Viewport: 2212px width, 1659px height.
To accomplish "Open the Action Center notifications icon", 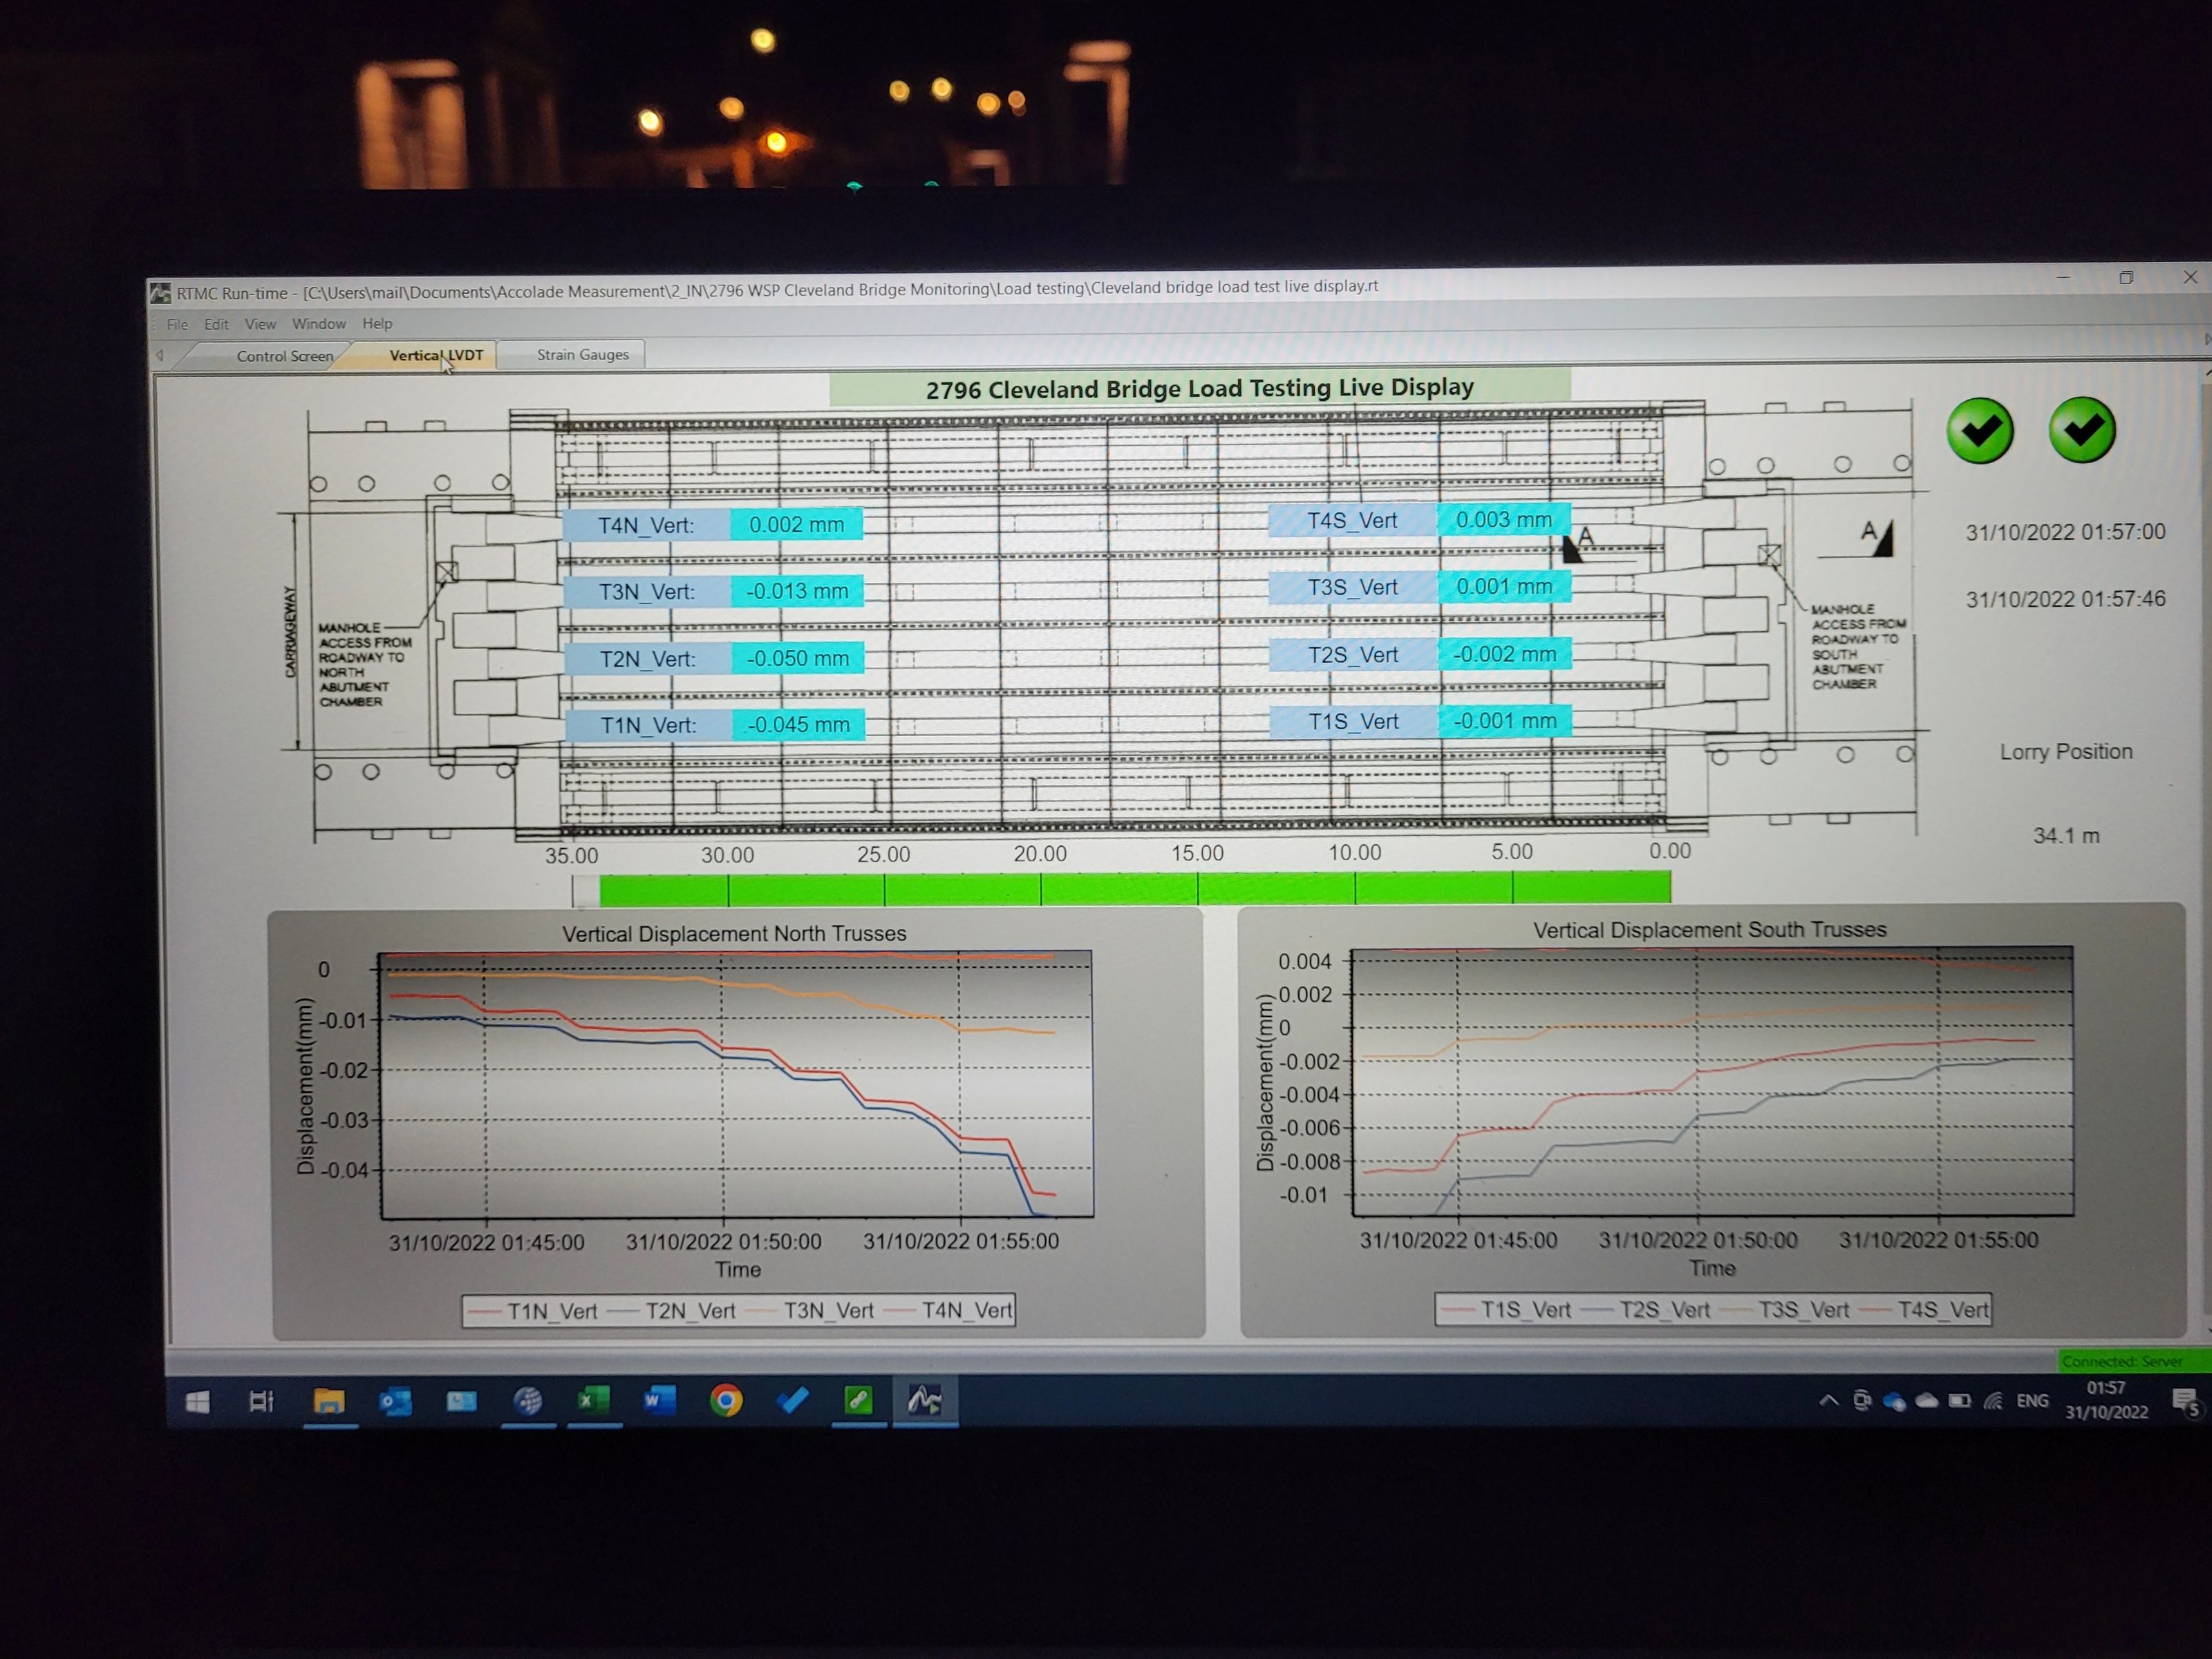I will 2185,1402.
